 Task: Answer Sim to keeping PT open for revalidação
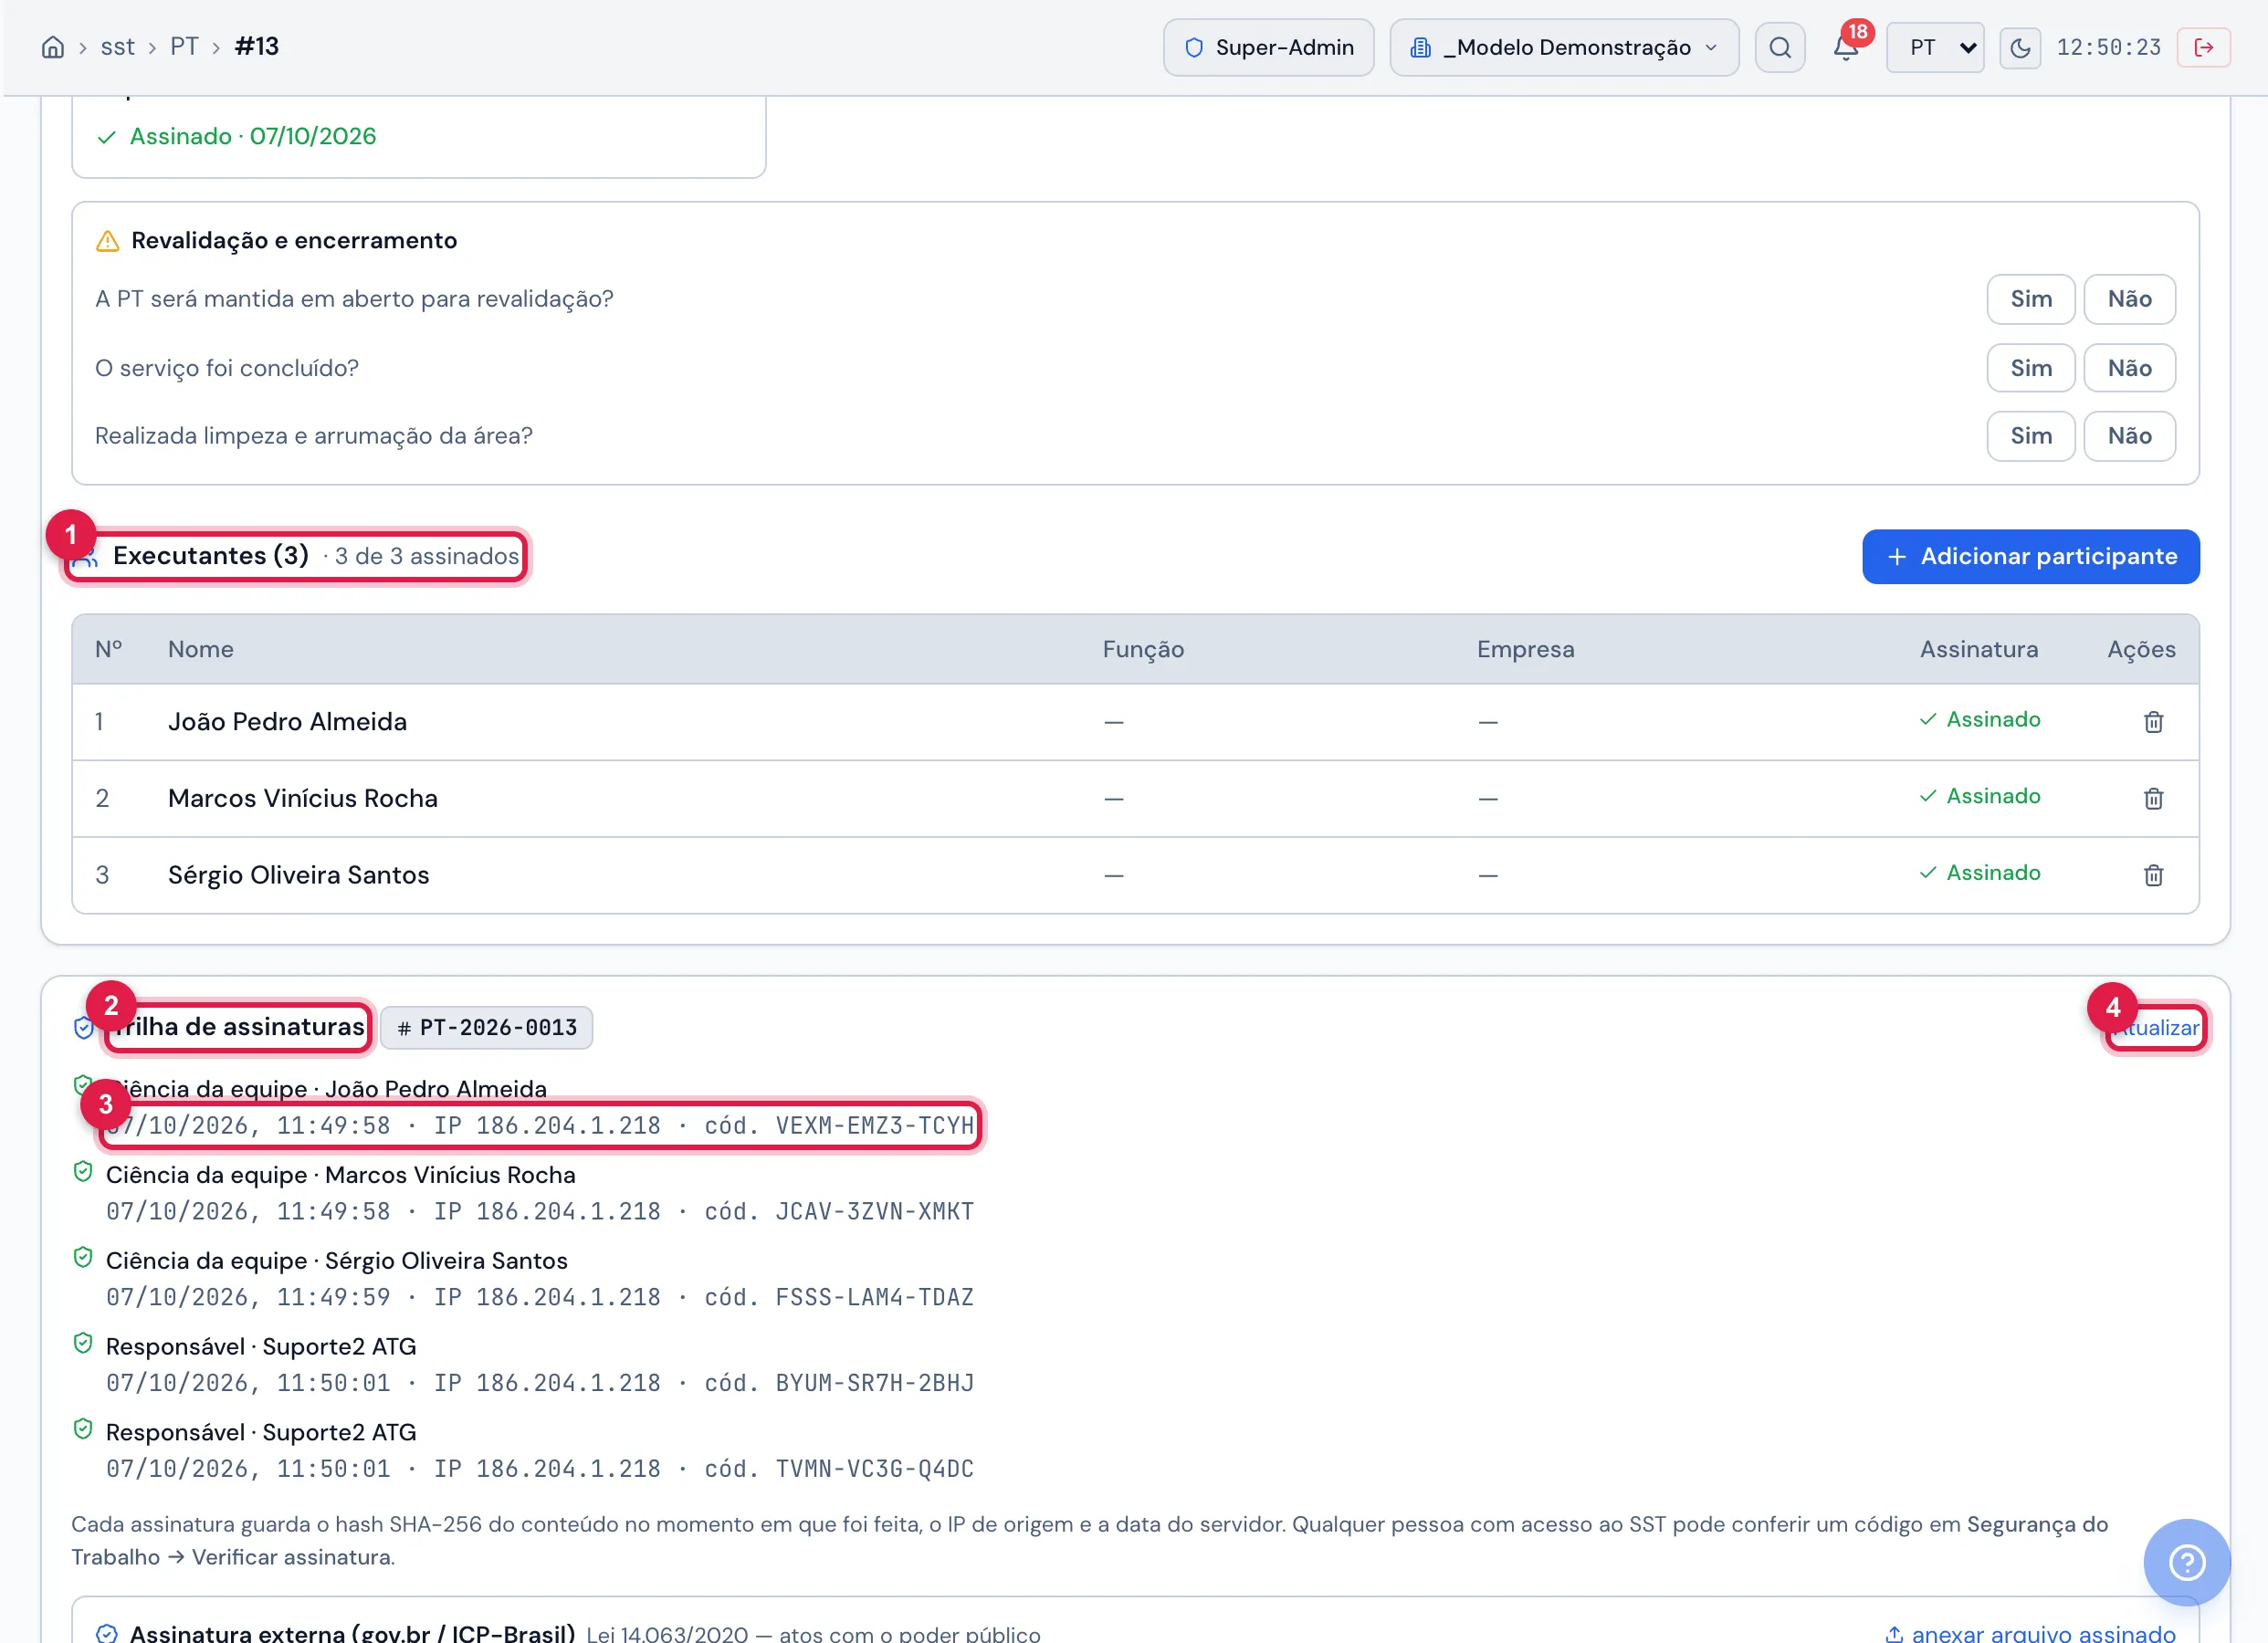click(2030, 299)
